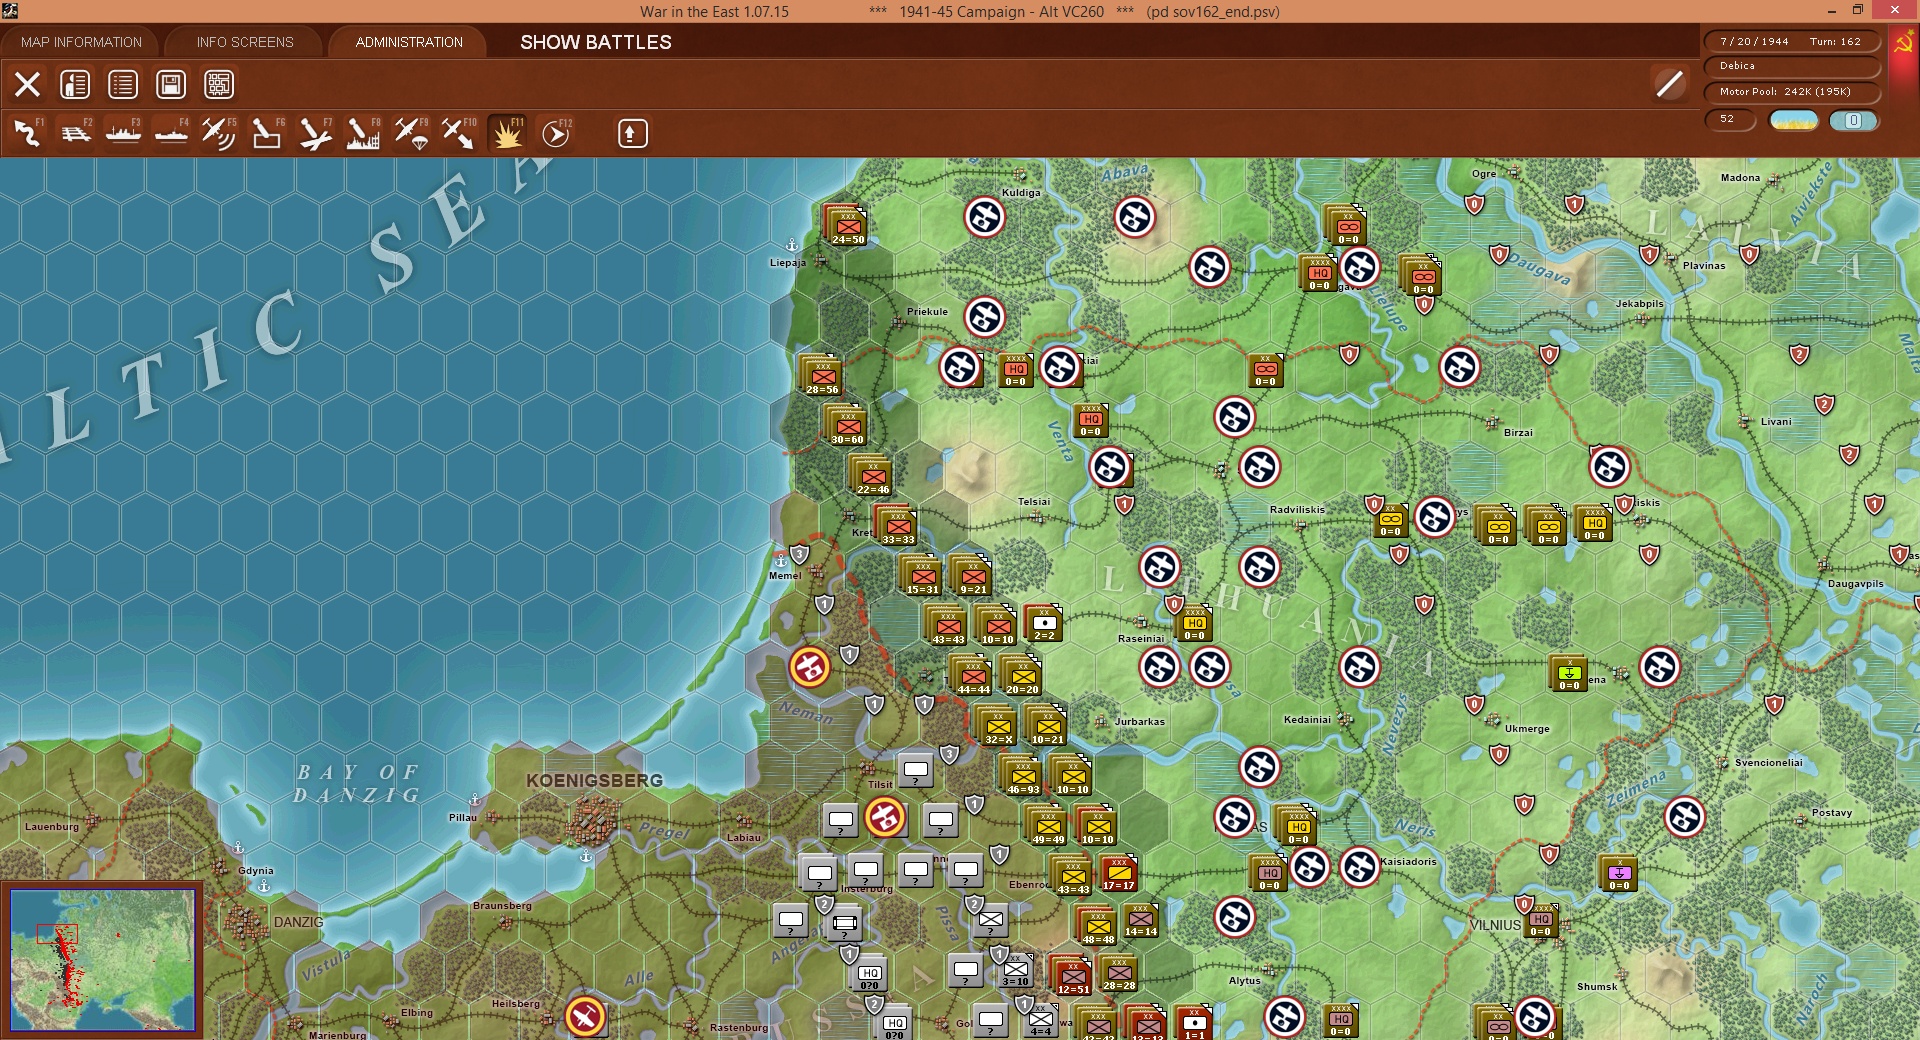Select the armored unit labeled 2=2

tap(1044, 622)
